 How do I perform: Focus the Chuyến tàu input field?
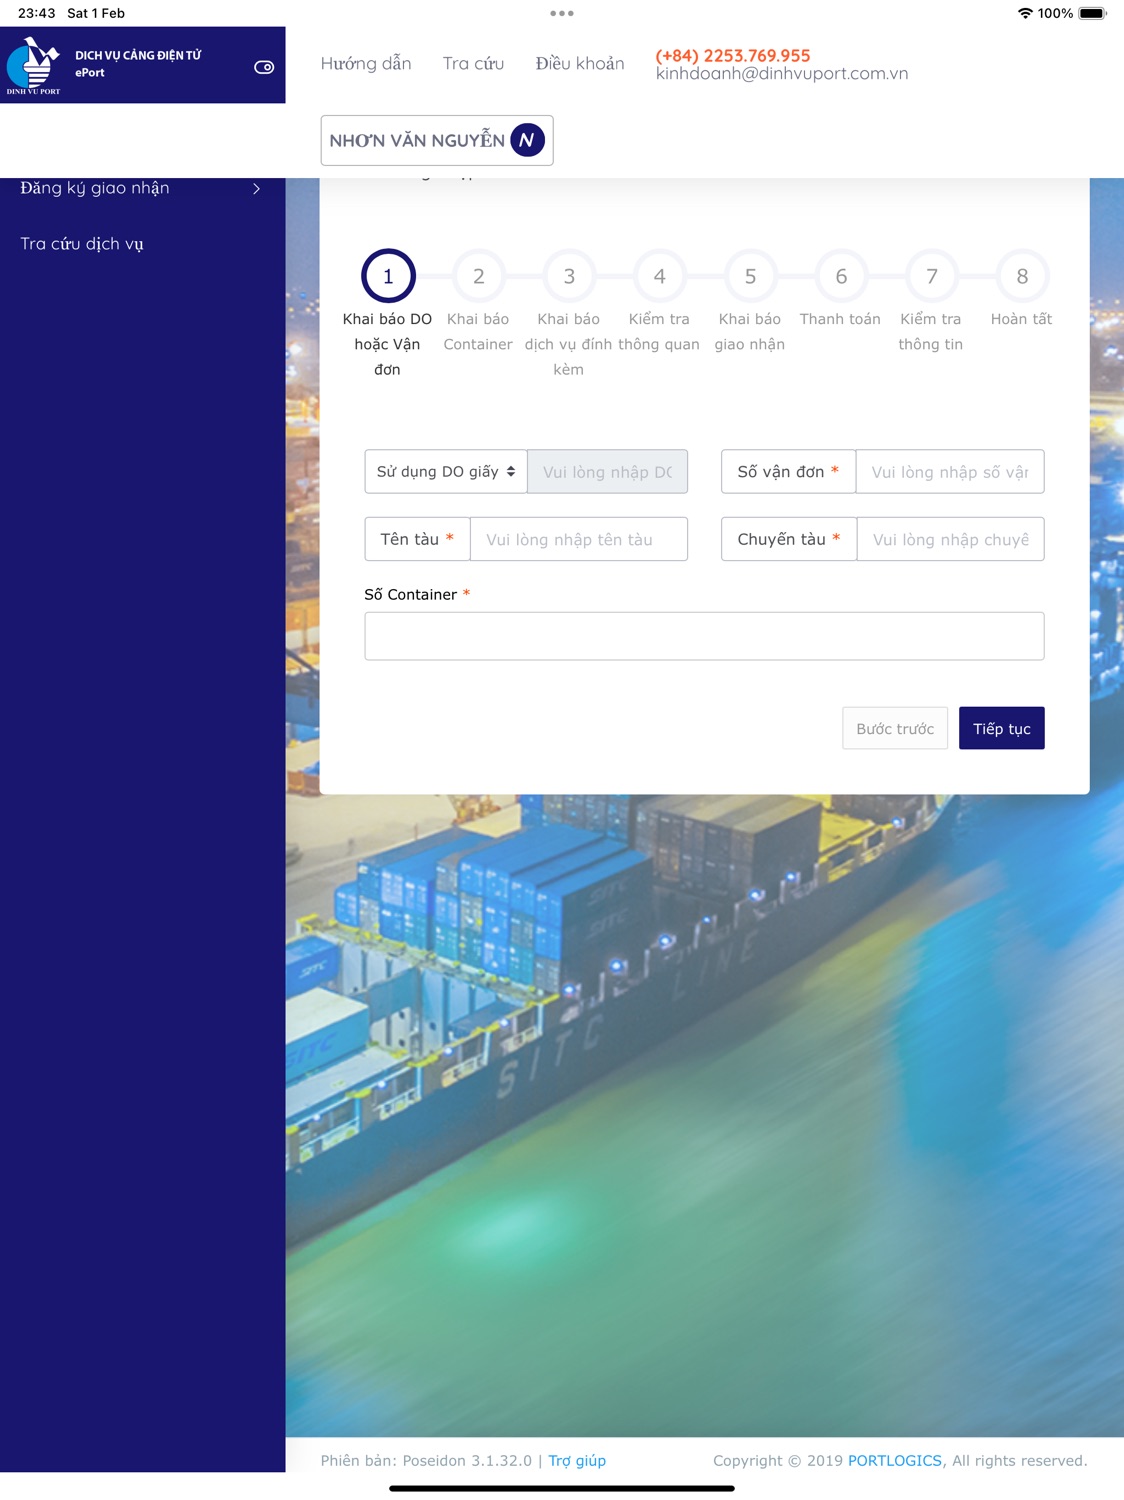(951, 539)
